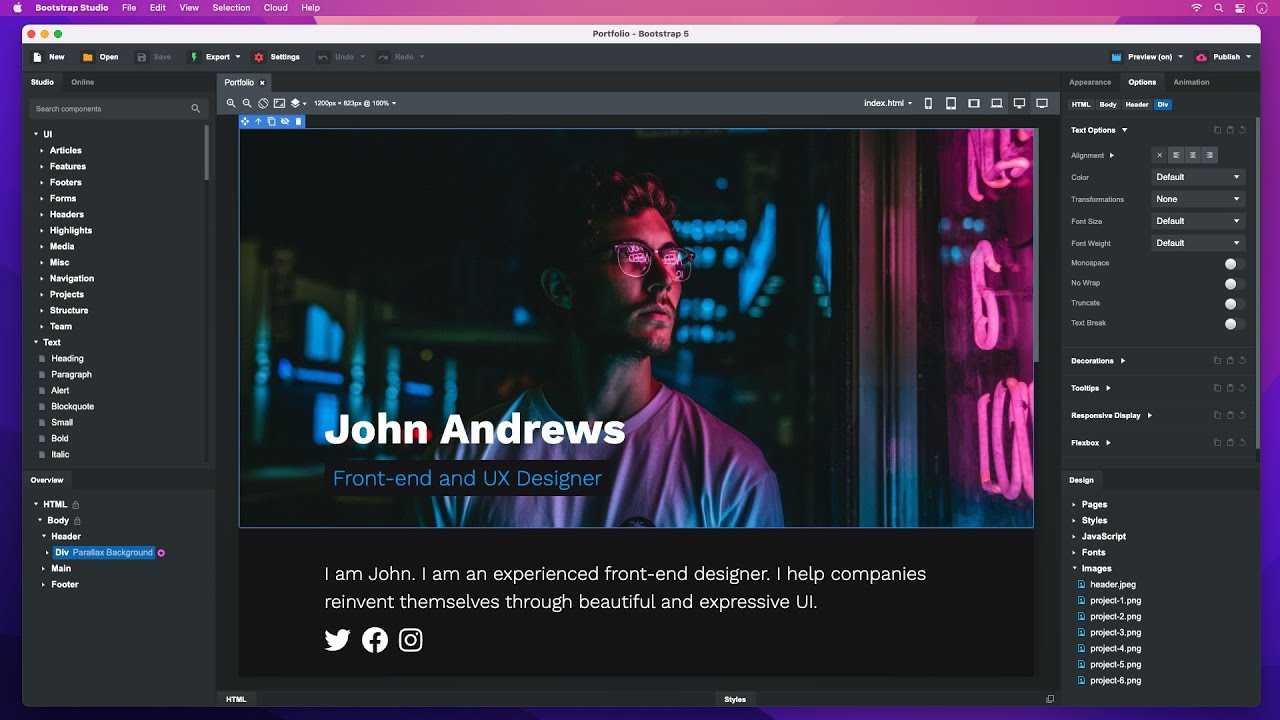This screenshot has width=1280, height=720.
Task: Open the Font Size dropdown
Action: coord(1198,221)
